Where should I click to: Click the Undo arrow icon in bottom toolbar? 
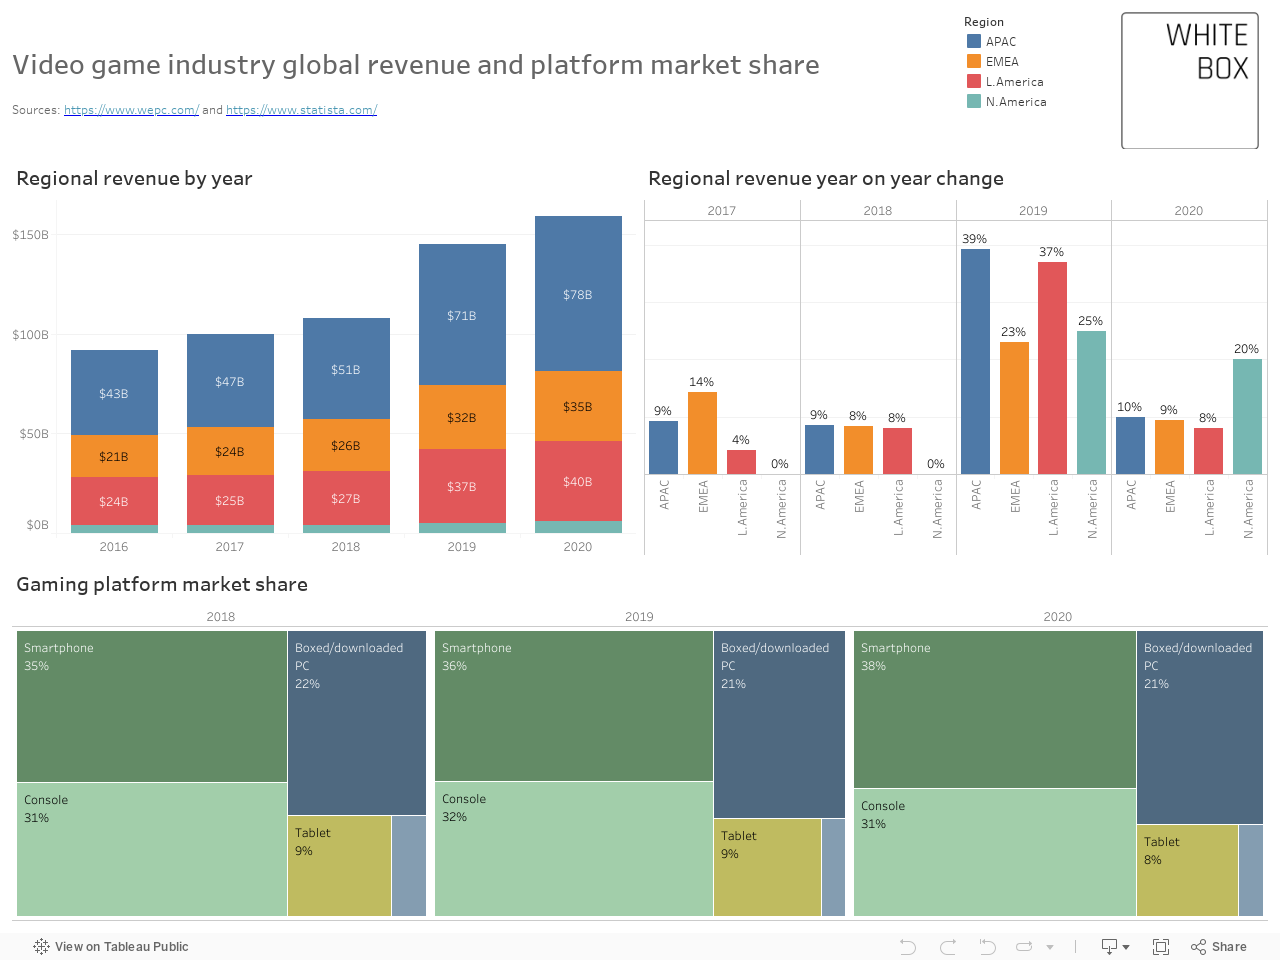(908, 946)
